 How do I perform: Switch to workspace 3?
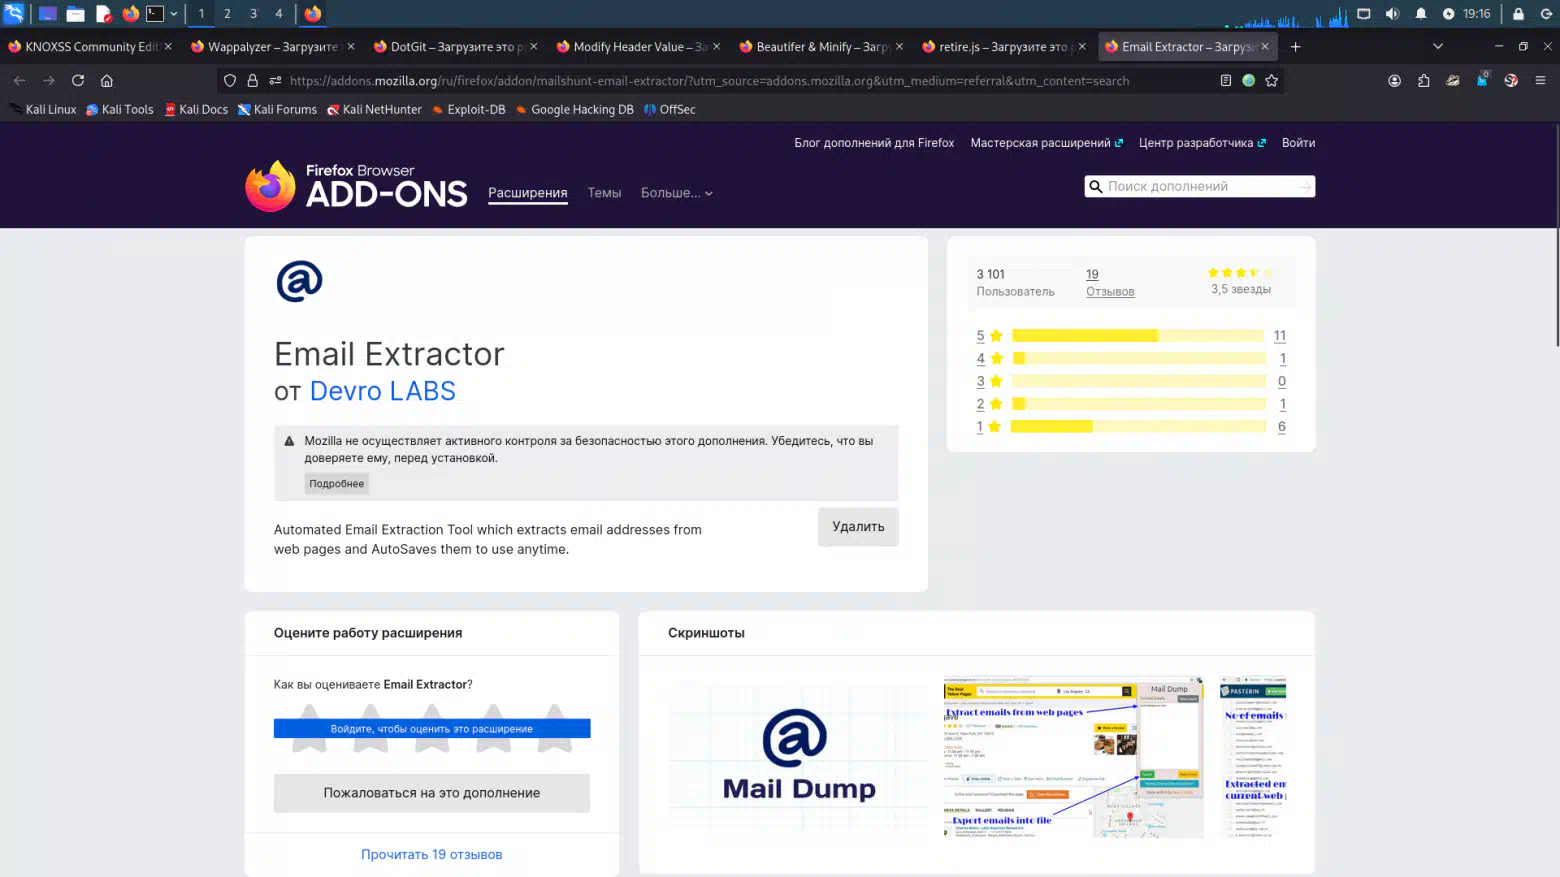253,14
